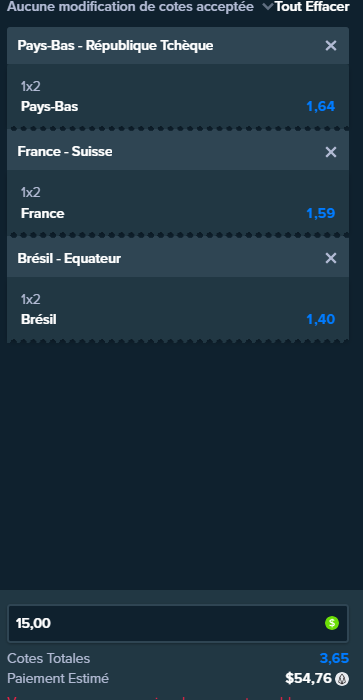The image size is (363, 700).
Task: Click the Brésil selection name
Action: (38, 320)
